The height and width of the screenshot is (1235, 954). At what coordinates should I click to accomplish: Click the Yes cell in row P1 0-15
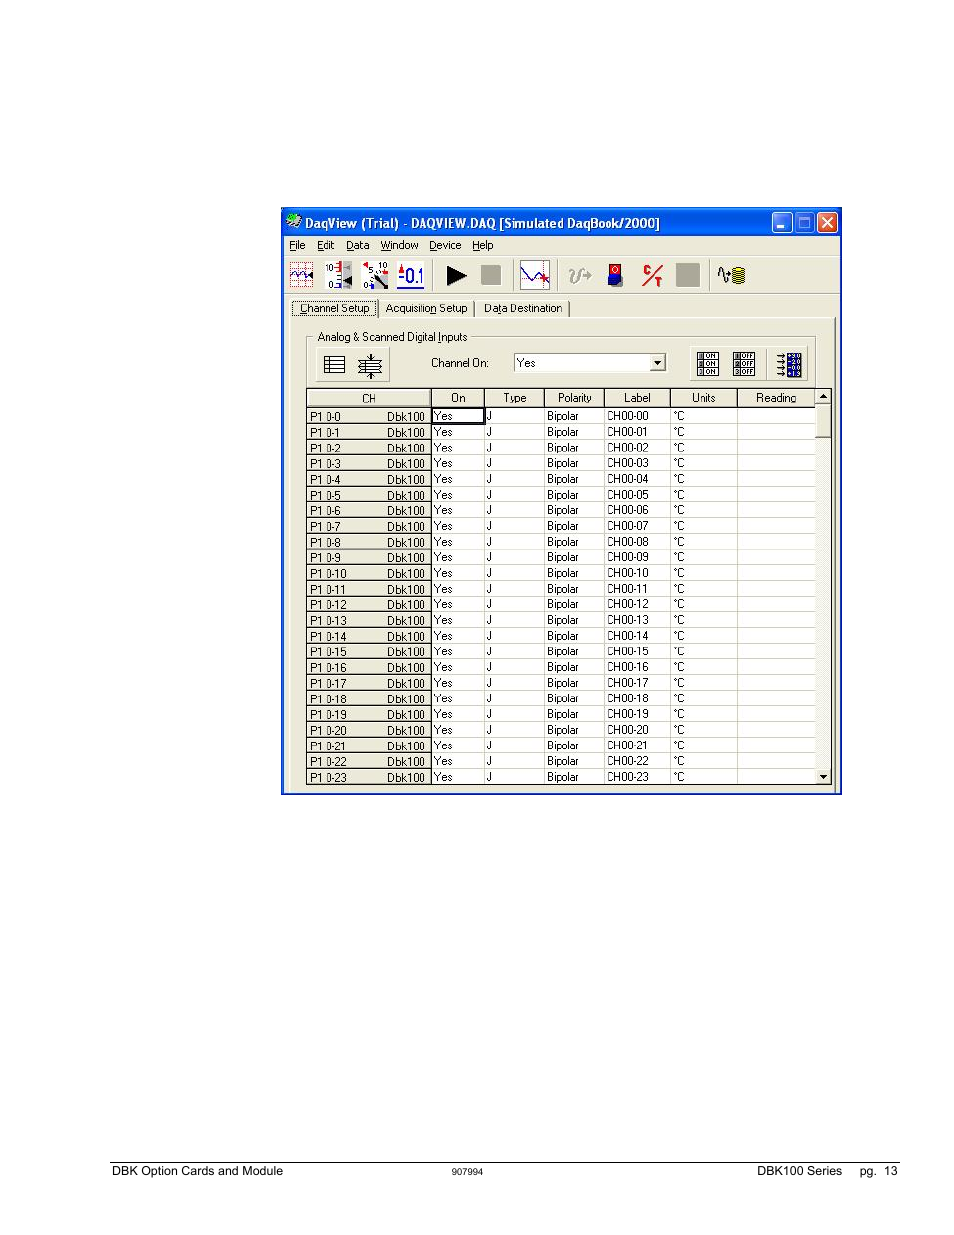pyautogui.click(x=458, y=652)
